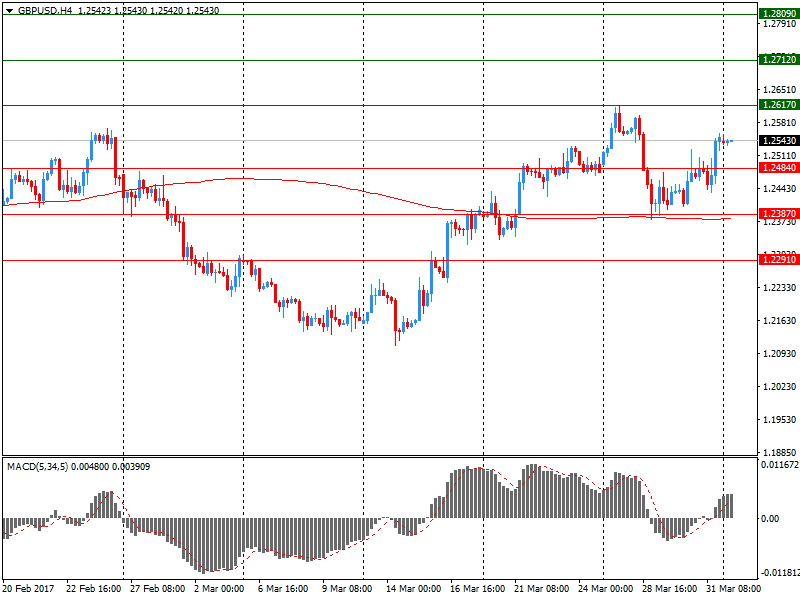Select the MACD 0.00 scale value

click(770, 518)
